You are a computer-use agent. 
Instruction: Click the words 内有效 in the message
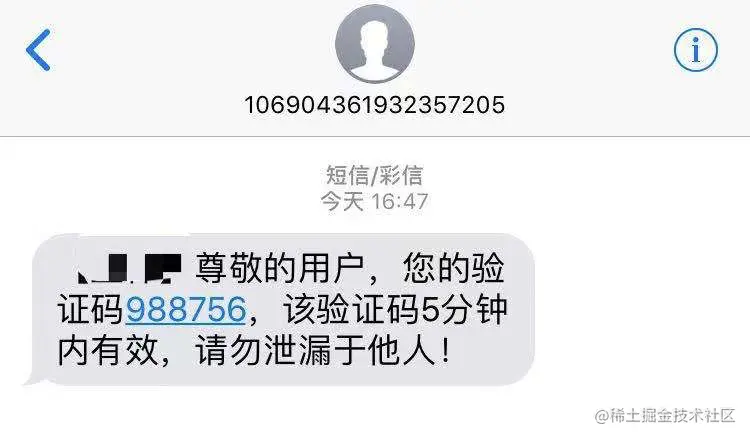pos(108,351)
